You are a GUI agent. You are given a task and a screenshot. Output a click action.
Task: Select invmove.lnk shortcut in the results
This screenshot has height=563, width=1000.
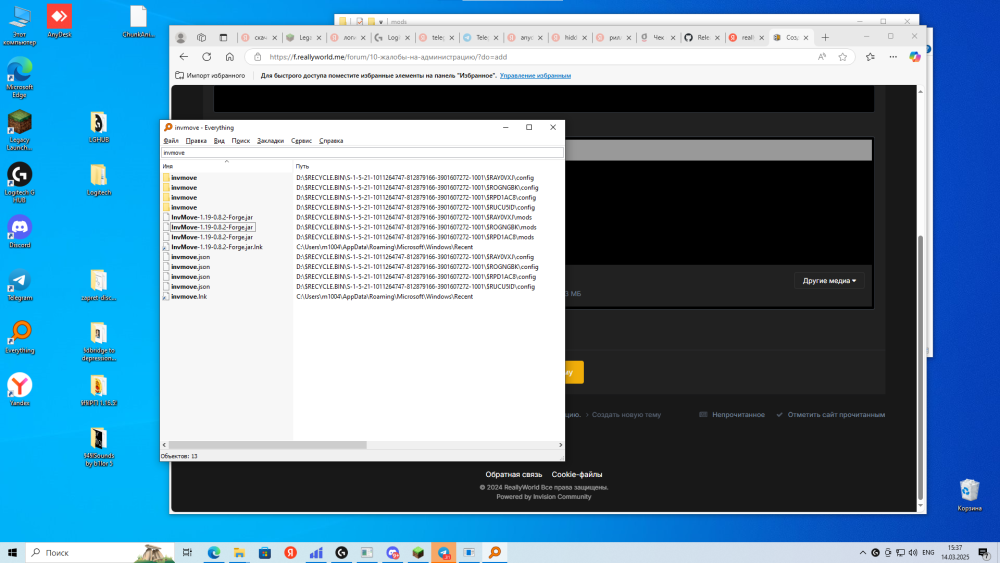click(189, 296)
